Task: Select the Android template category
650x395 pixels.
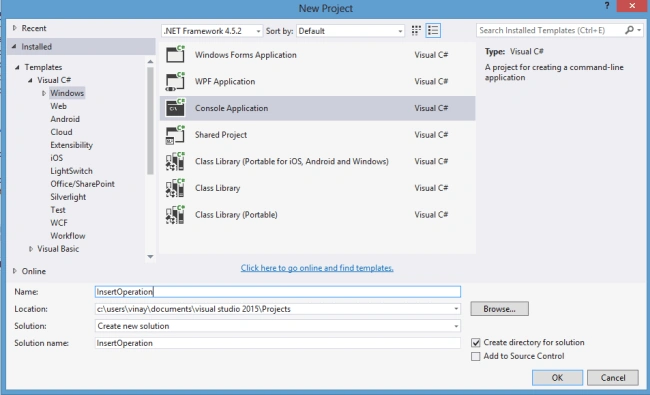Action: (x=65, y=119)
